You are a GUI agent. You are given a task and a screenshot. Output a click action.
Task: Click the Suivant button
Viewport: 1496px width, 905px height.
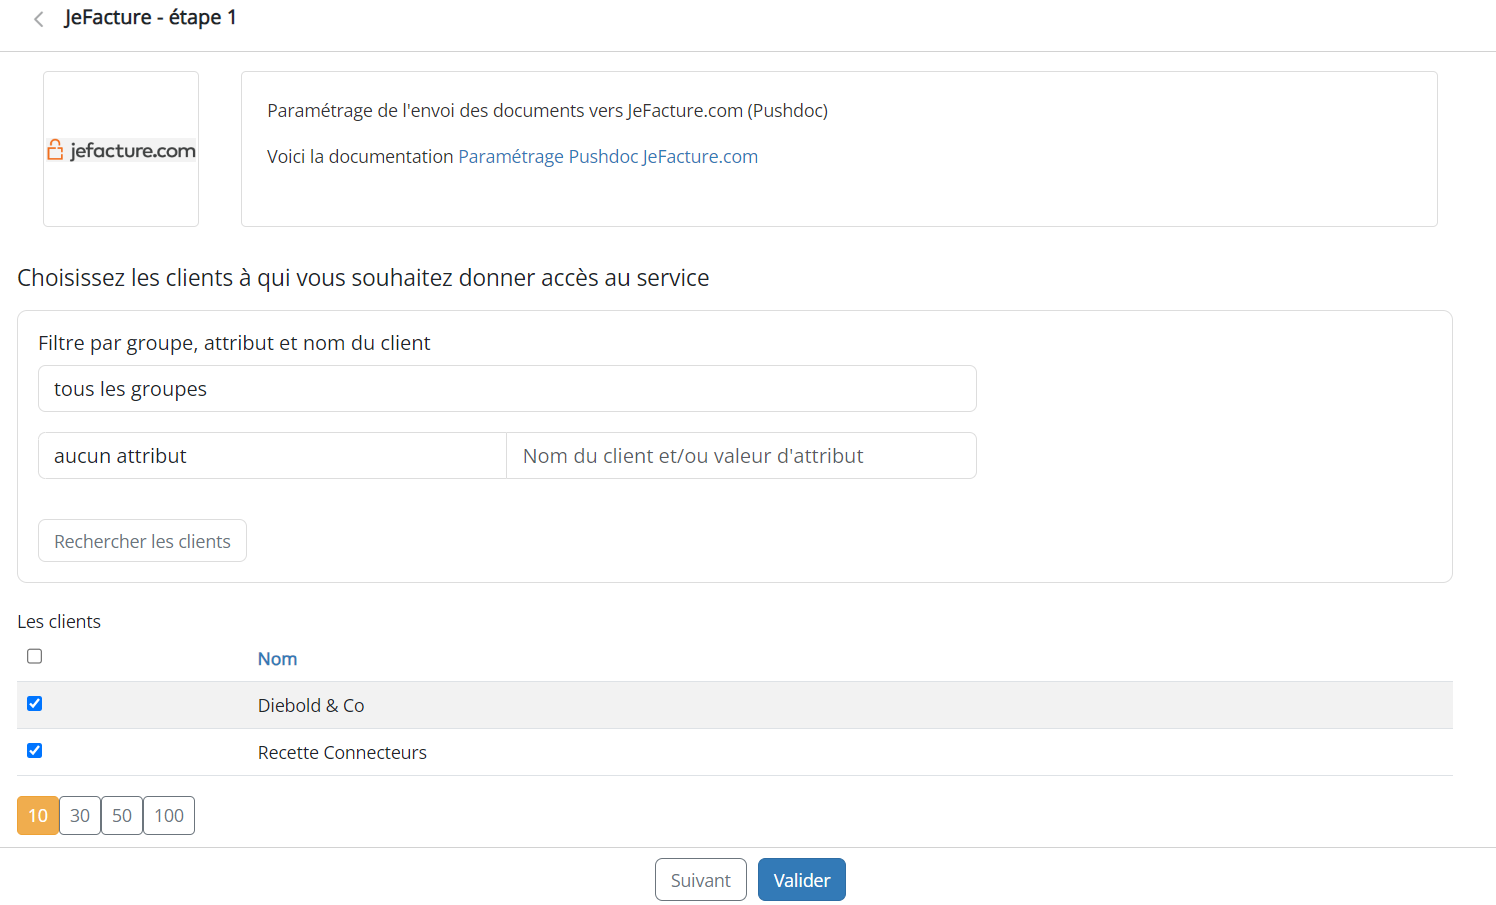[x=700, y=880]
